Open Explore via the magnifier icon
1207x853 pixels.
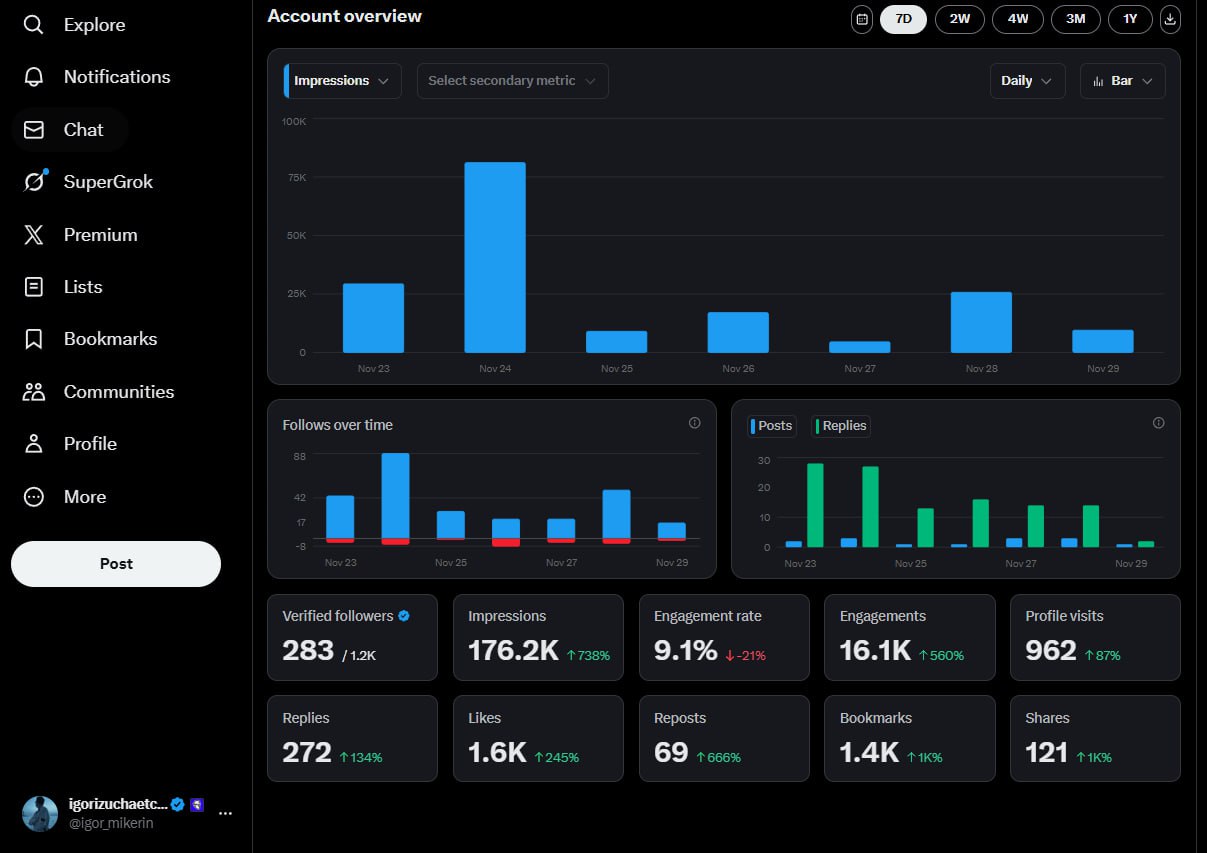(x=34, y=24)
